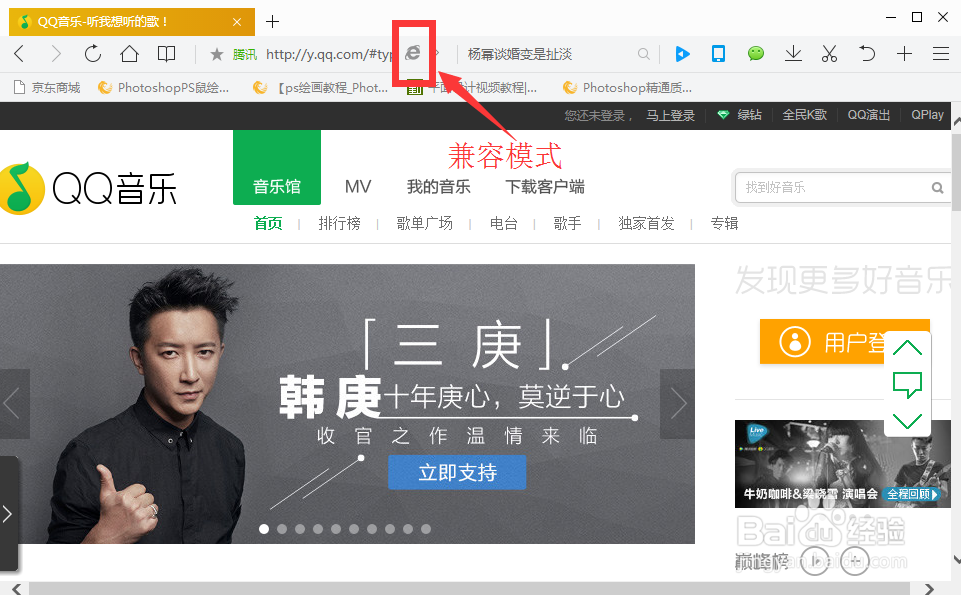
Task: Click the 立即支持 button
Action: click(457, 474)
